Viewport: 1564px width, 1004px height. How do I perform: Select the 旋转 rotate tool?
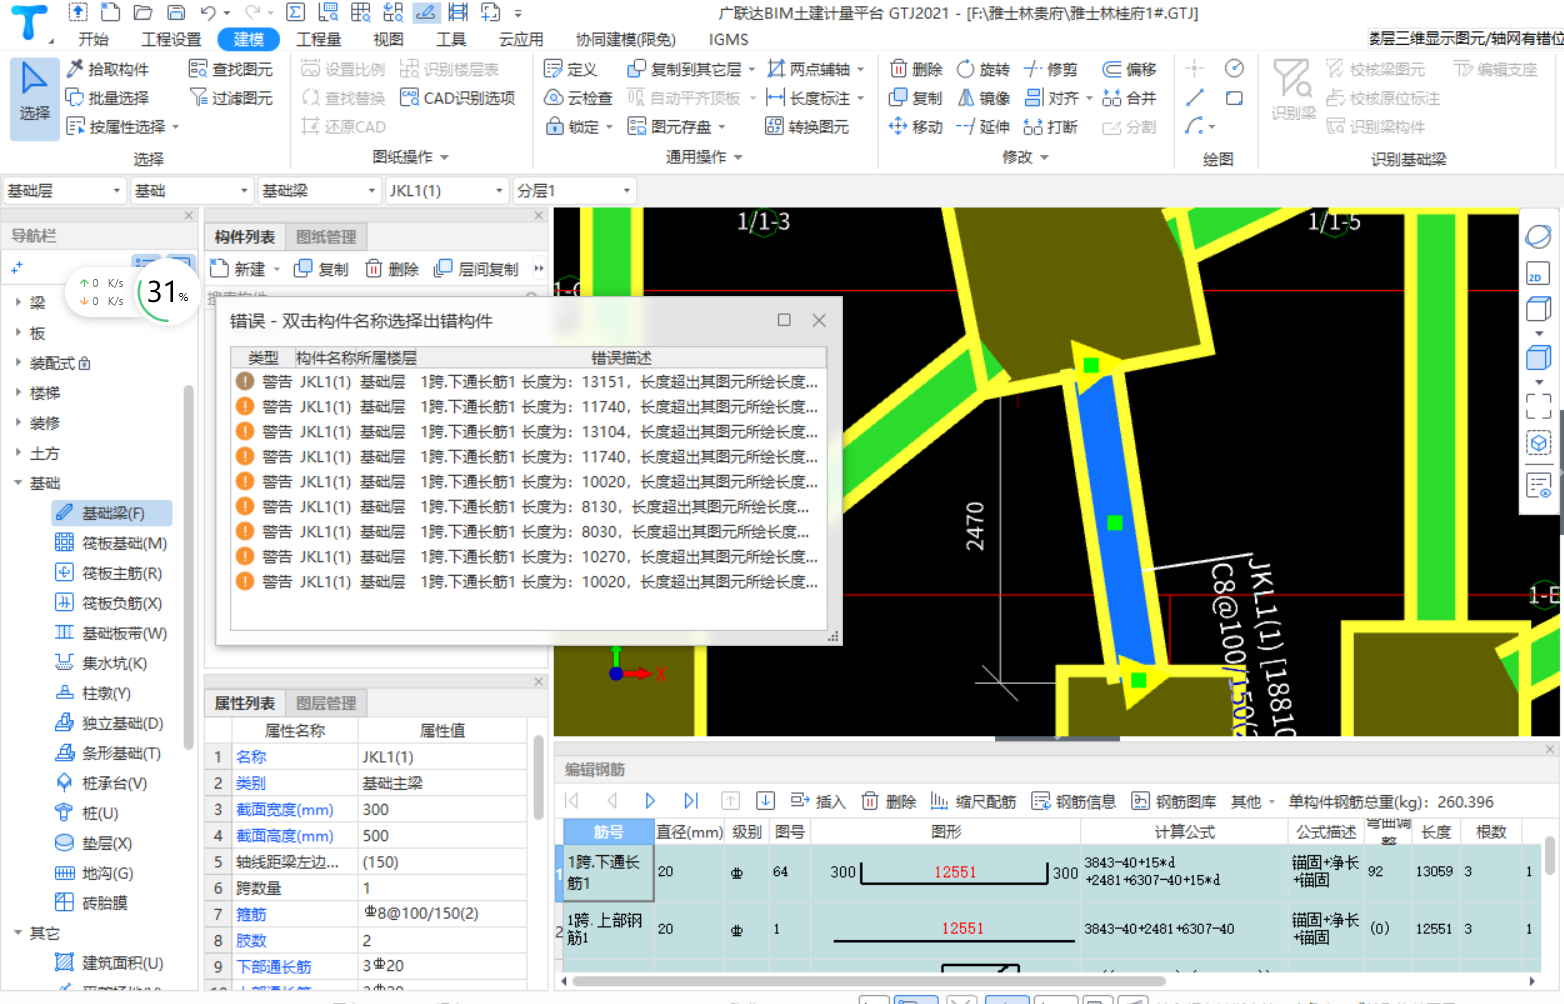coord(984,69)
